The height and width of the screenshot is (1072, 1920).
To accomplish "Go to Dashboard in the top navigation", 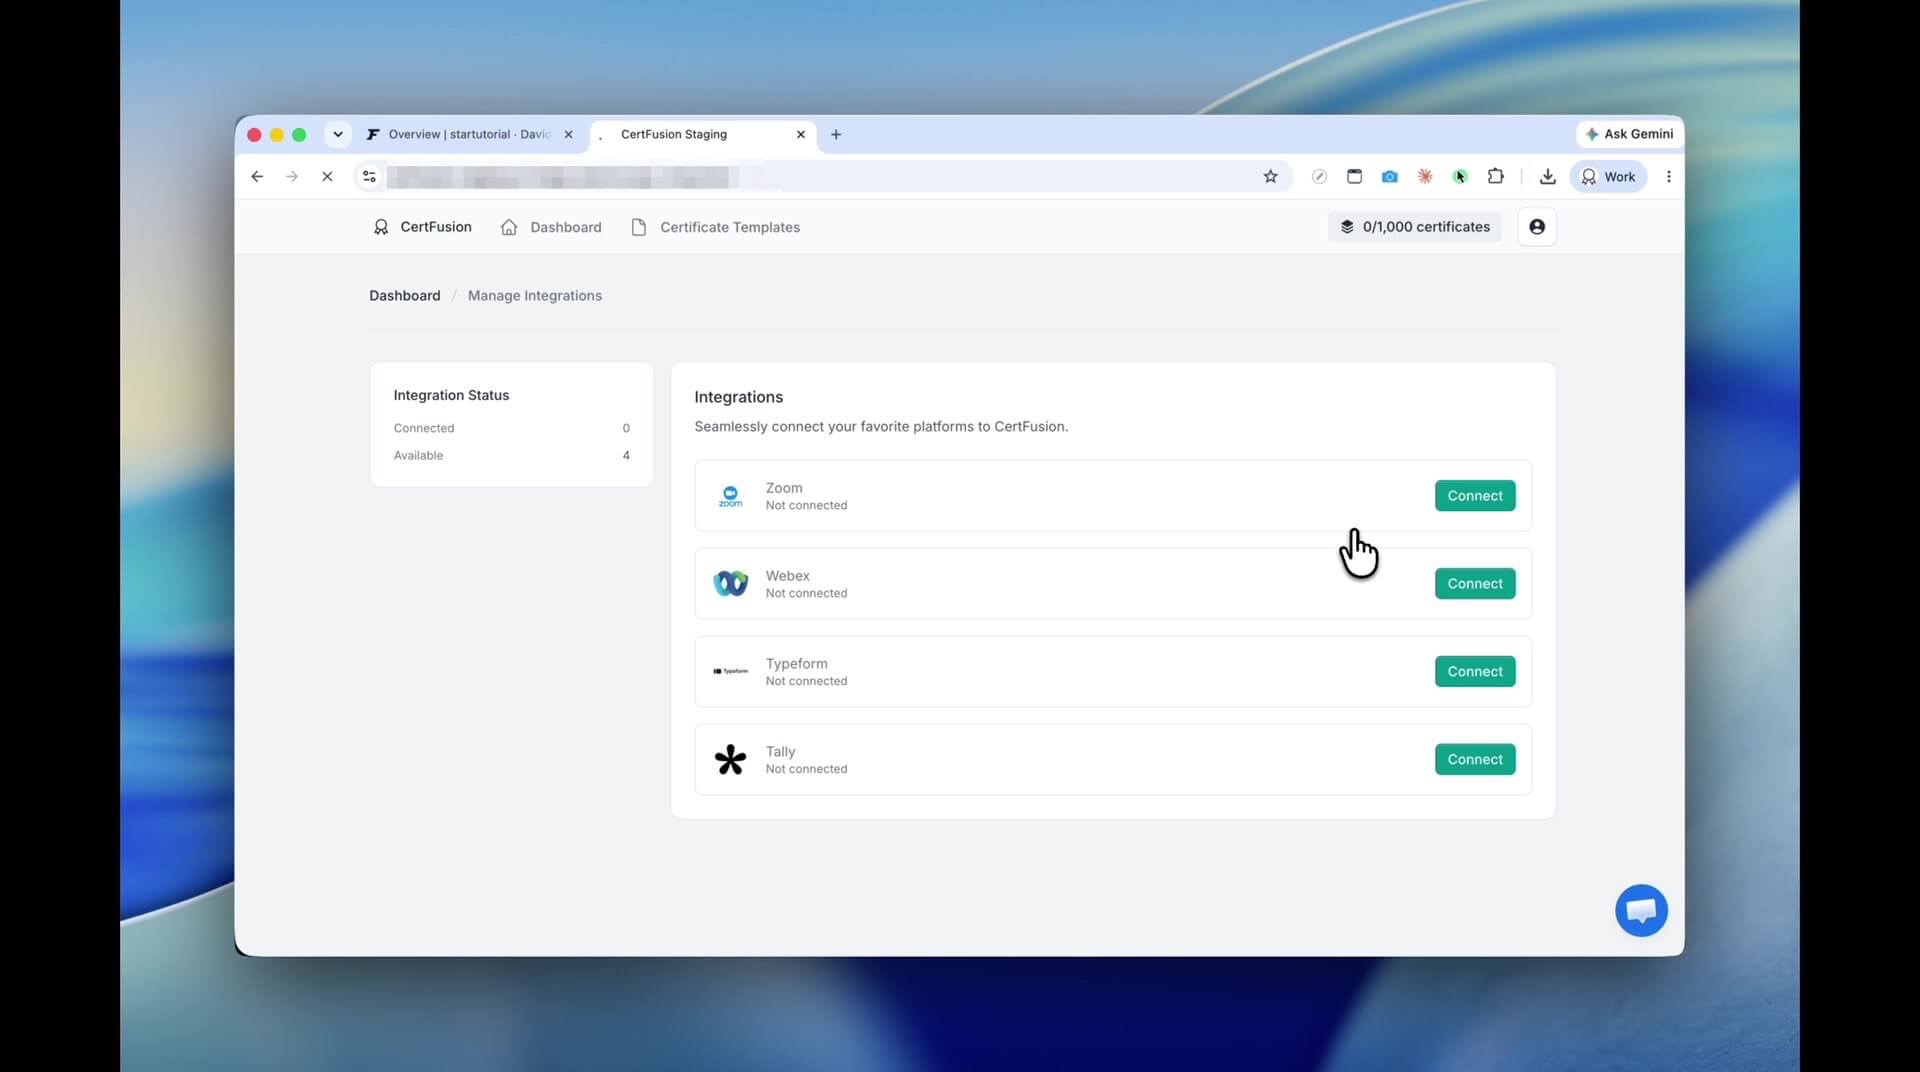I will click(x=551, y=227).
